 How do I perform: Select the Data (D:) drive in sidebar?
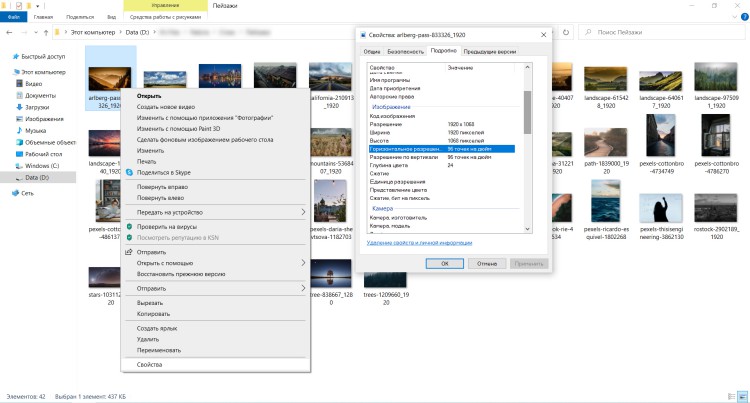tap(40, 177)
